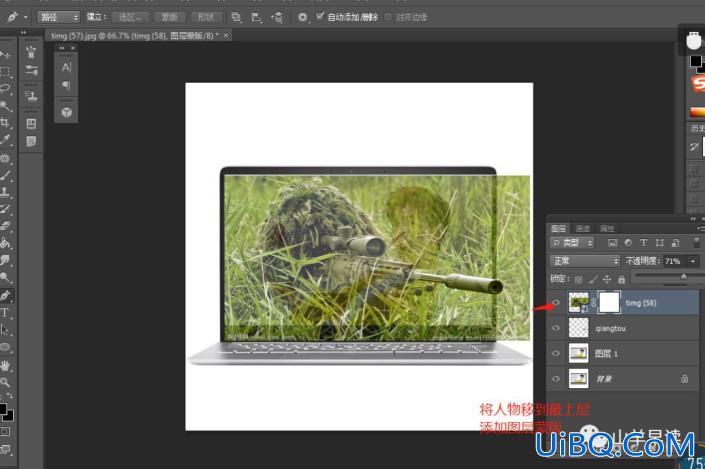
Task: Toggle the auto add/delete checkbox
Action: point(320,17)
